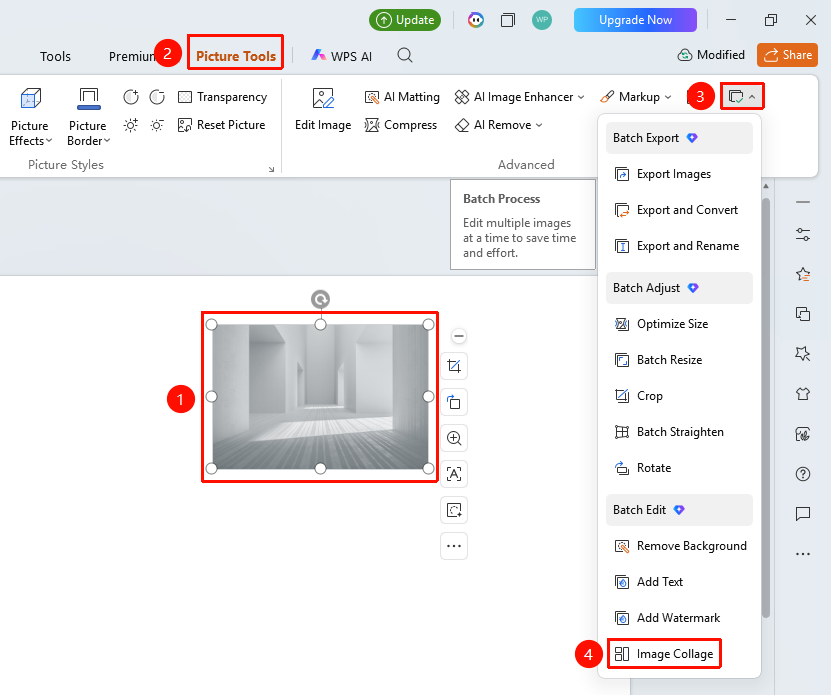The width and height of the screenshot is (831, 695).
Task: Increase picture brightness in the ribbon
Action: tap(131, 125)
